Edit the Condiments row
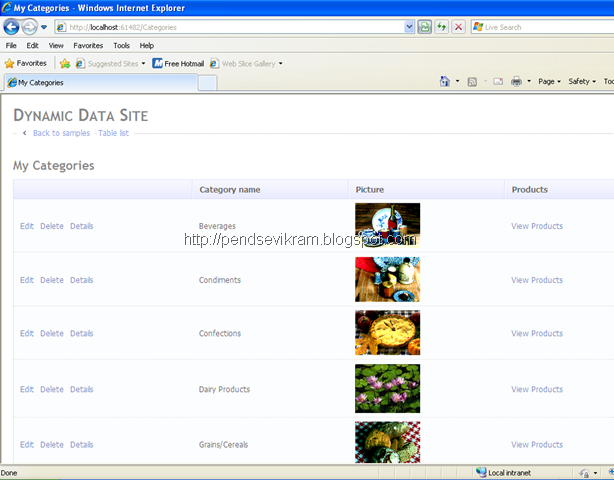Screen dimensions: 614x480 click(x=27, y=280)
